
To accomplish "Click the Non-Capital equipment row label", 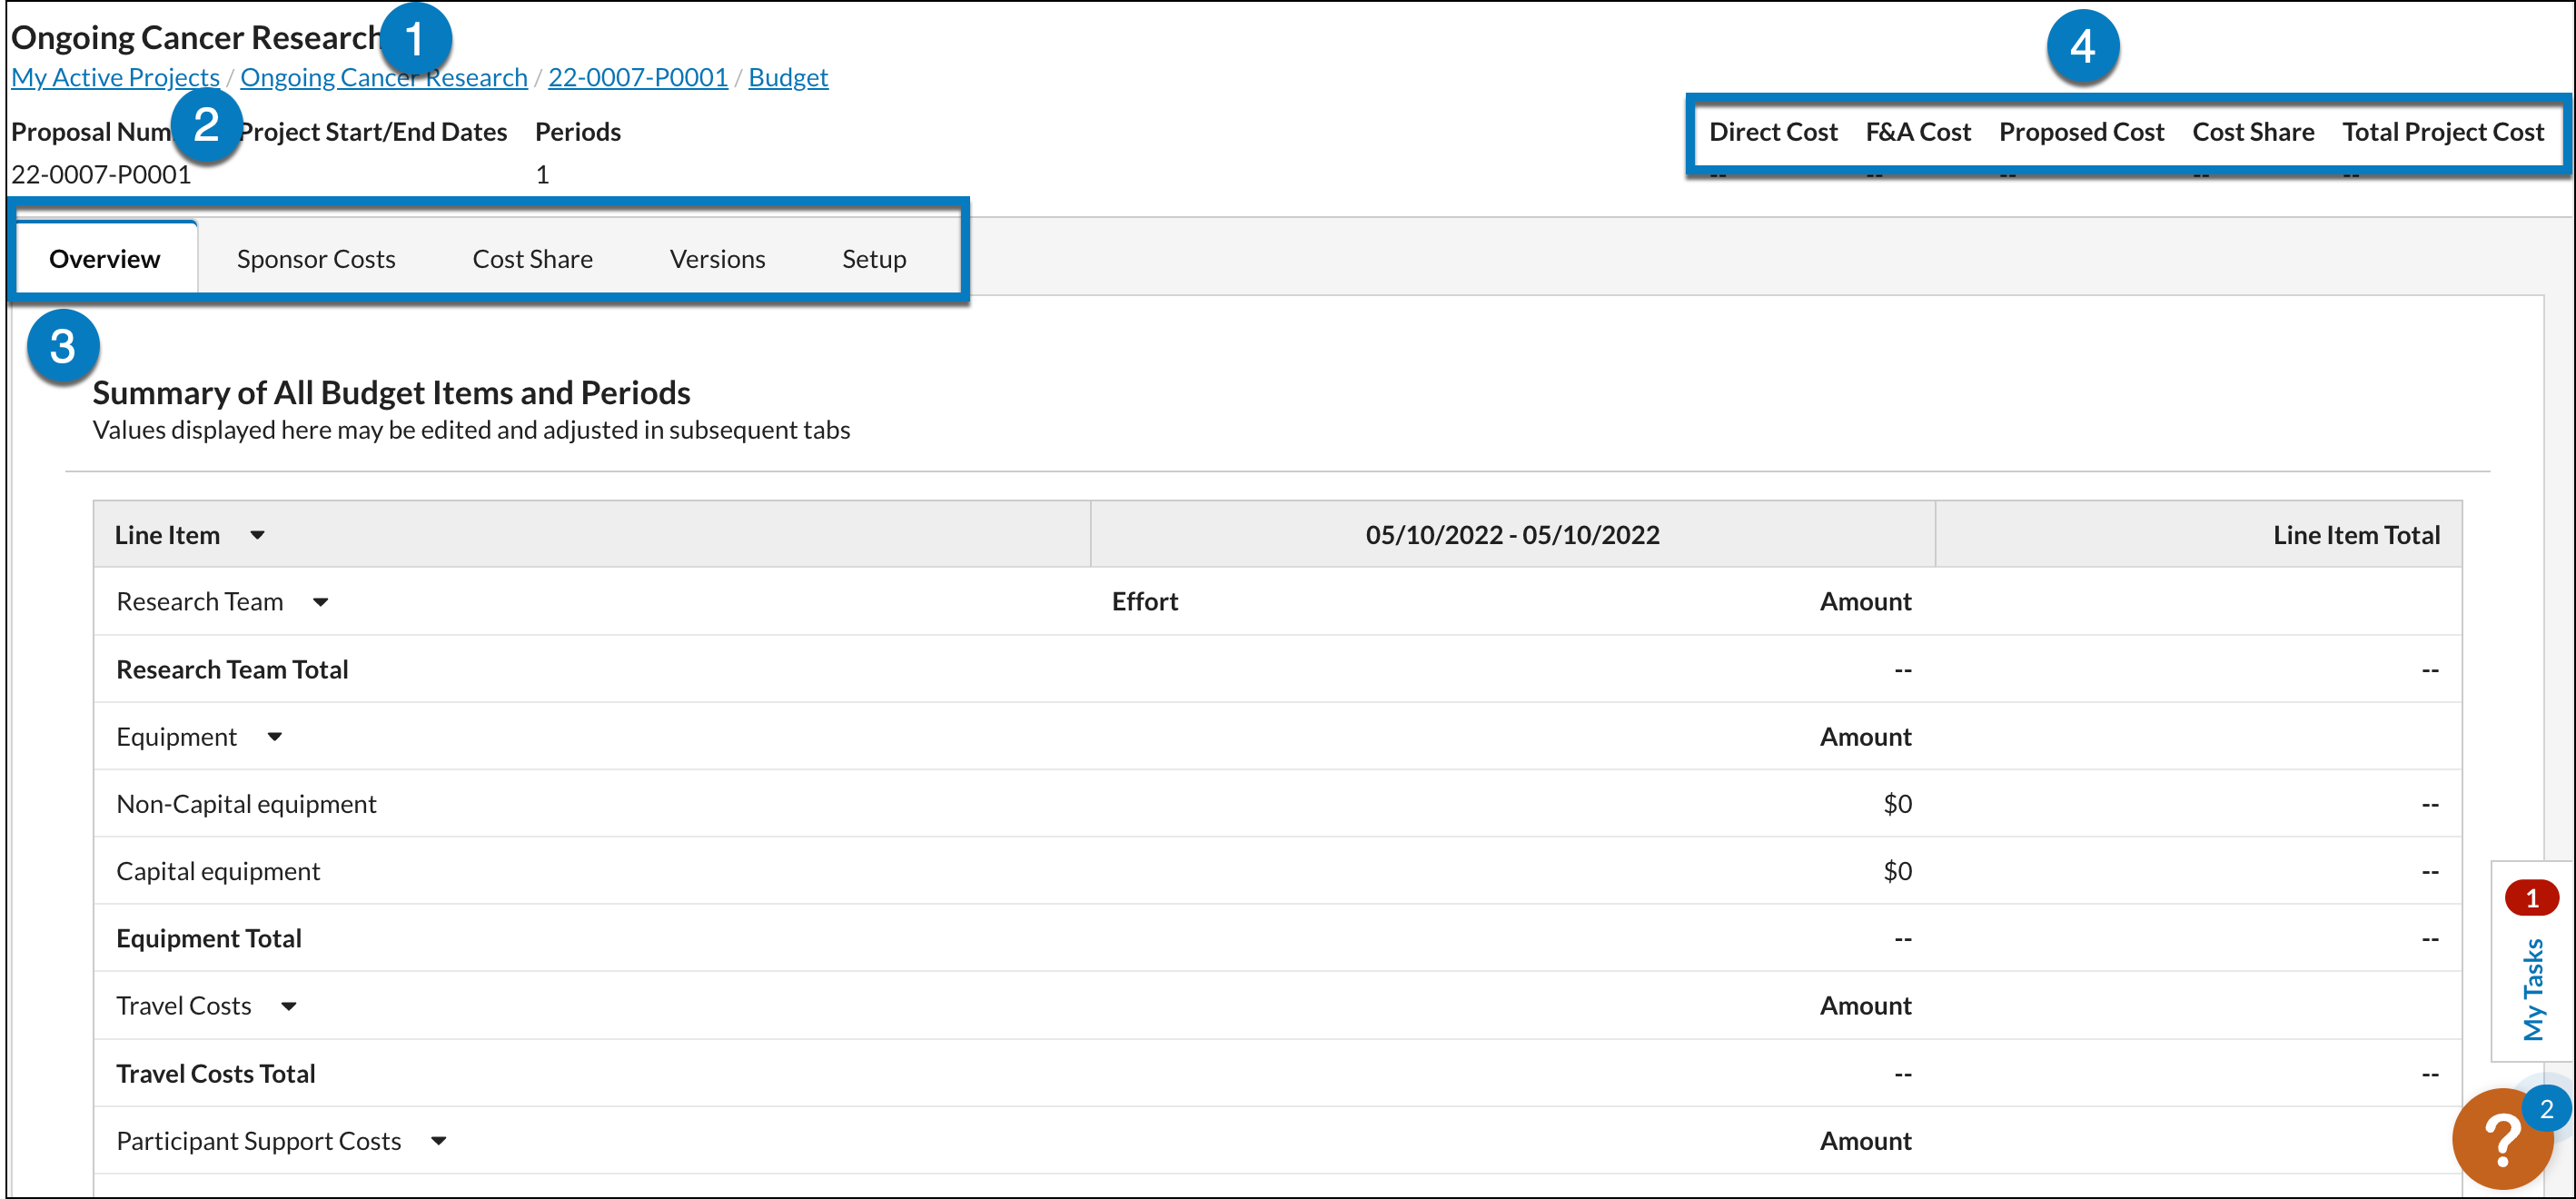I will pyautogui.click(x=246, y=804).
